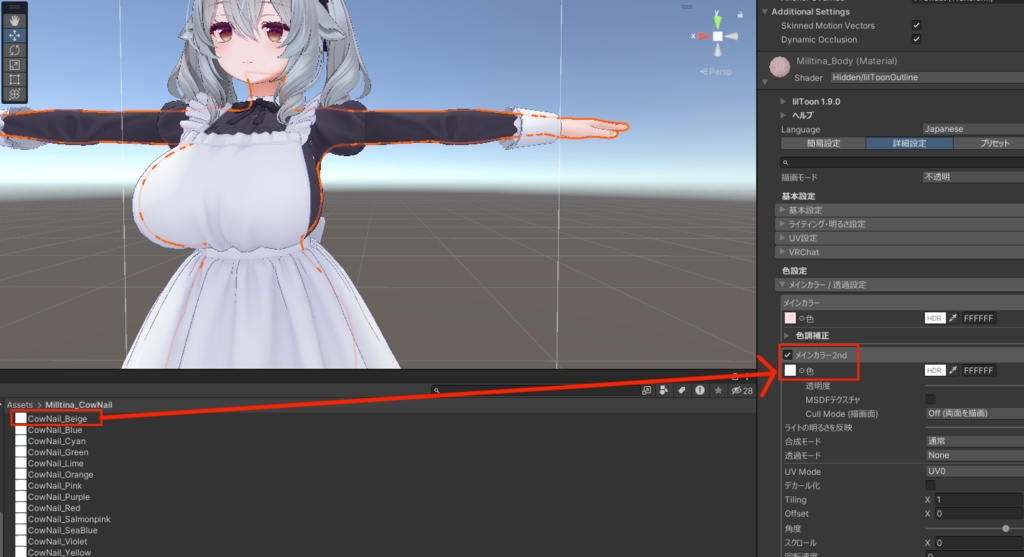Click the CowNail_Pink material icon
Viewport: 1024px width, 557px height.
(x=21, y=485)
